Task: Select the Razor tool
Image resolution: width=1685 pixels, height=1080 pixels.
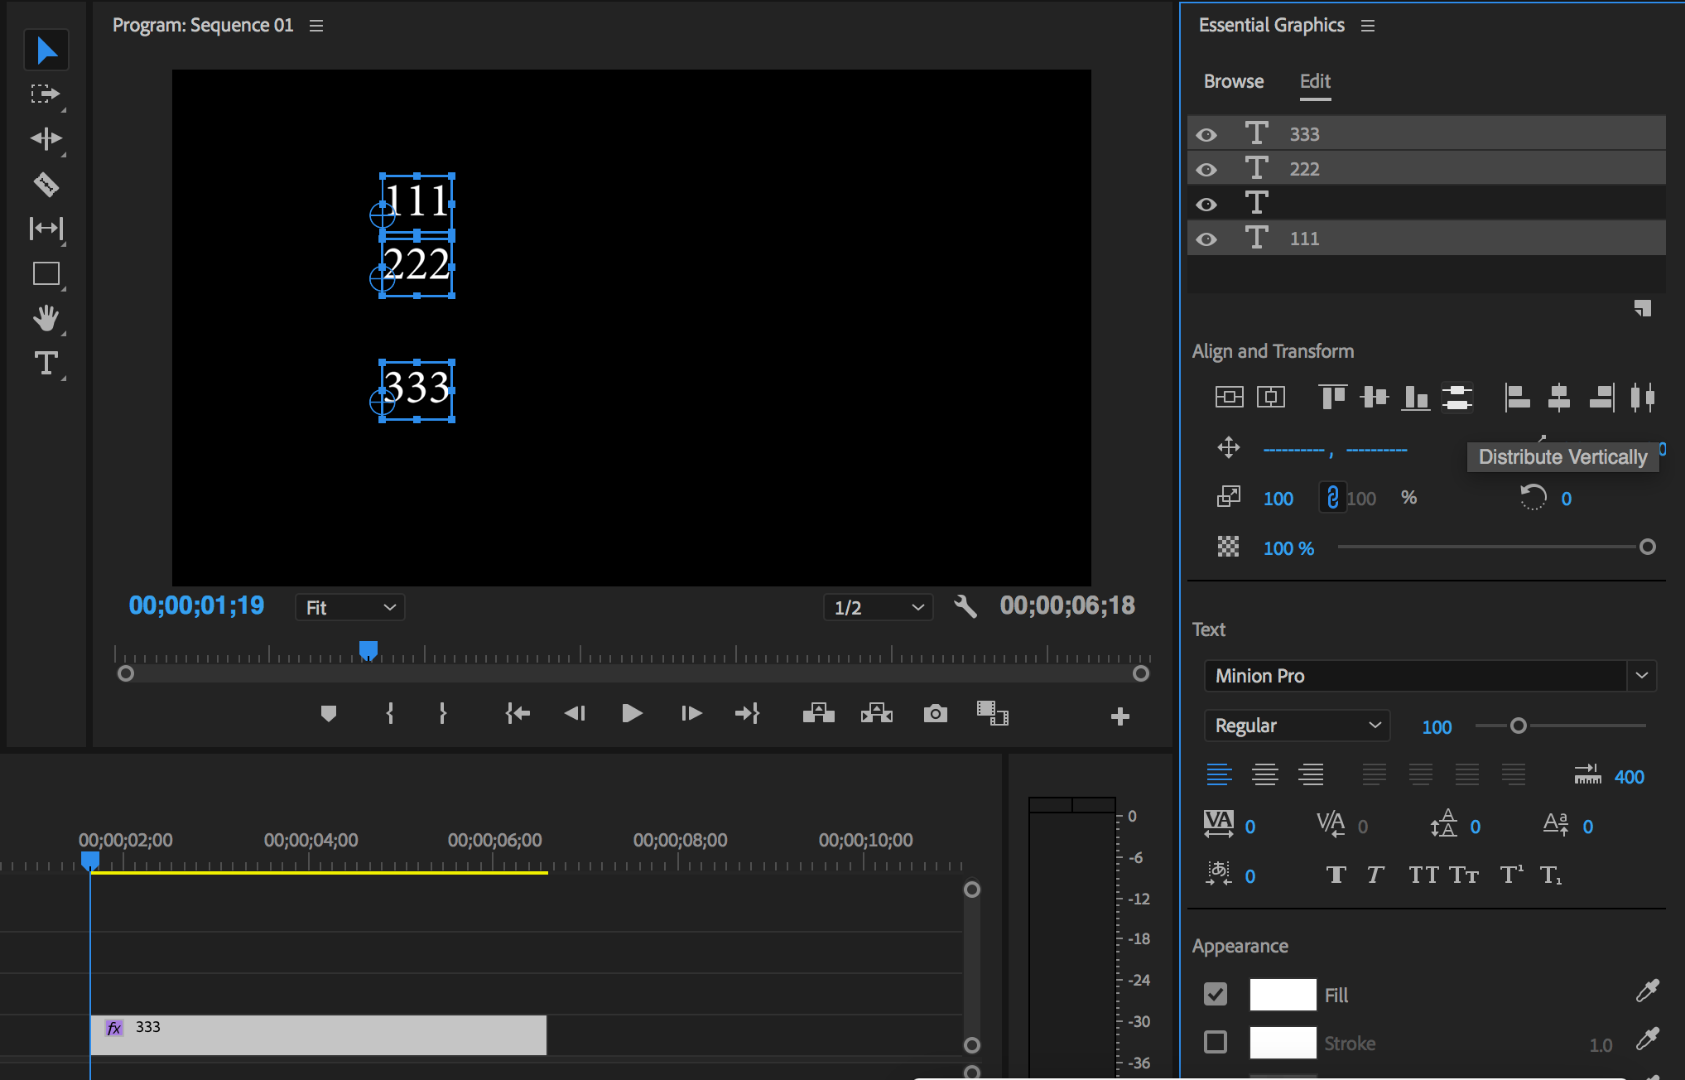Action: tap(46, 184)
